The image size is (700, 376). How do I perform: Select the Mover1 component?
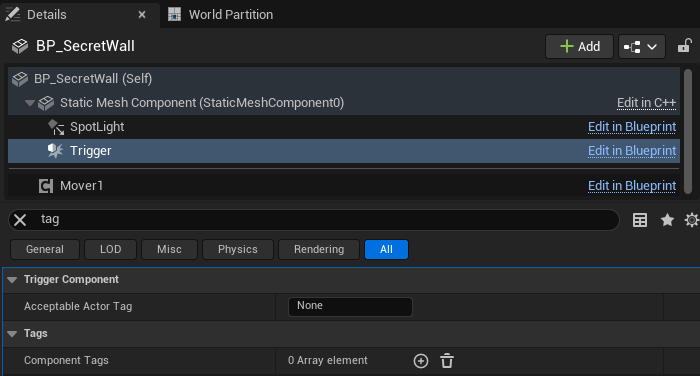[344, 186]
